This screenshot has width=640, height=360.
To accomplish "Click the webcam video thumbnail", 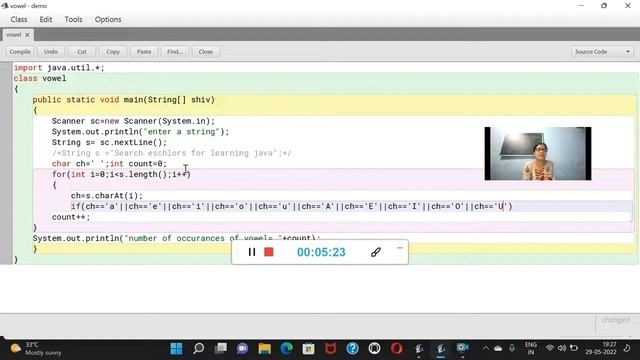I will (538, 153).
